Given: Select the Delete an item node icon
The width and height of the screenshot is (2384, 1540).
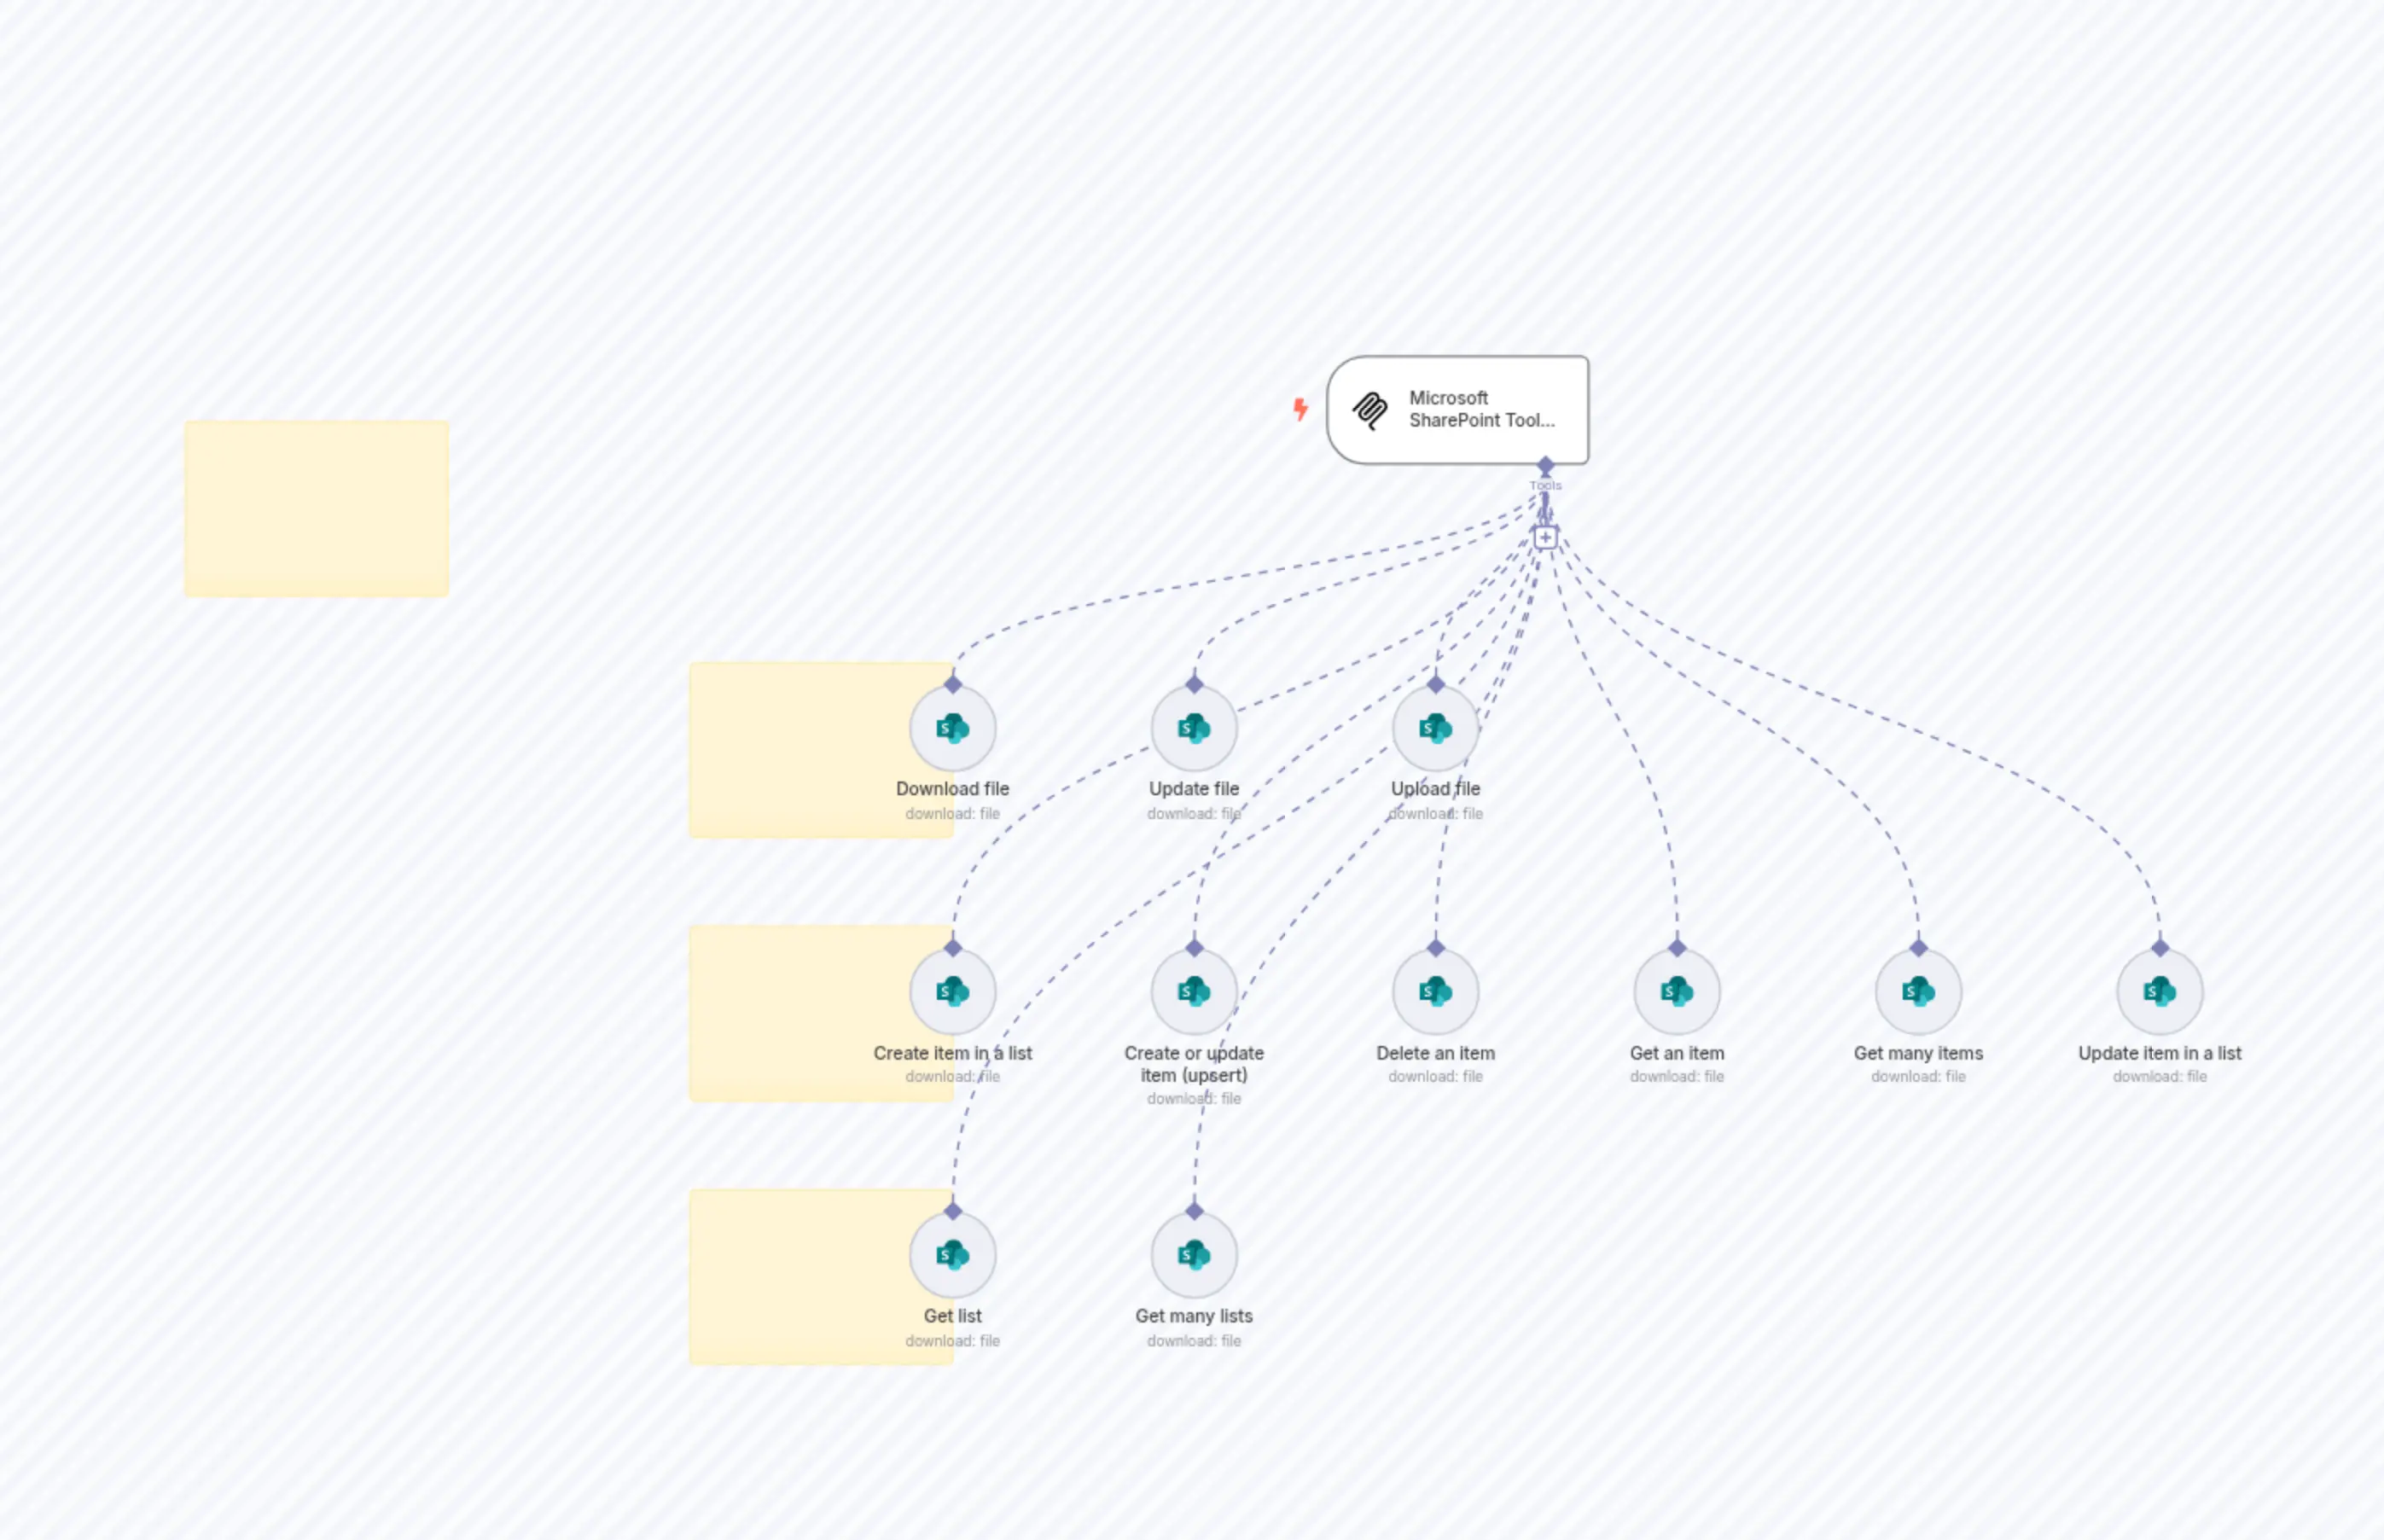Looking at the screenshot, I should coord(1435,991).
